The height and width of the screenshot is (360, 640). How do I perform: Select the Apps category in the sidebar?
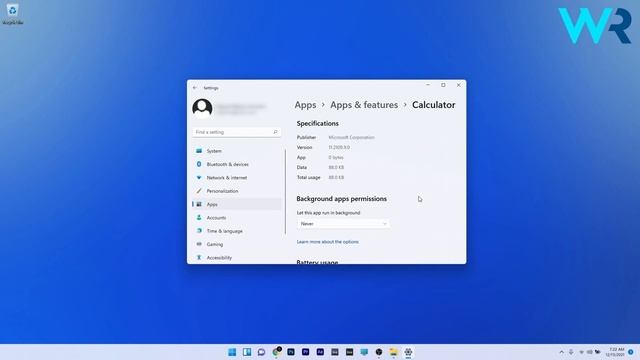pyautogui.click(x=237, y=204)
